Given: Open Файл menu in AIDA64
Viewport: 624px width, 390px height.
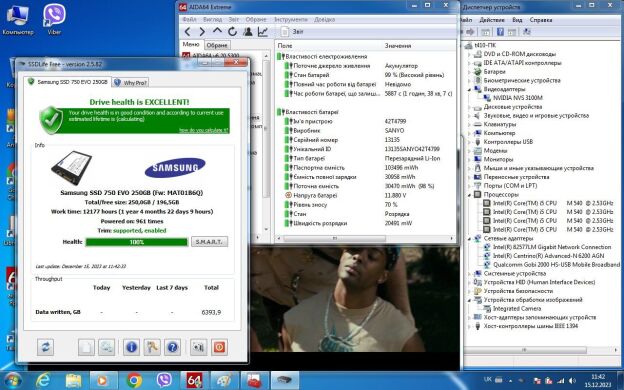Looking at the screenshot, I should coord(189,20).
